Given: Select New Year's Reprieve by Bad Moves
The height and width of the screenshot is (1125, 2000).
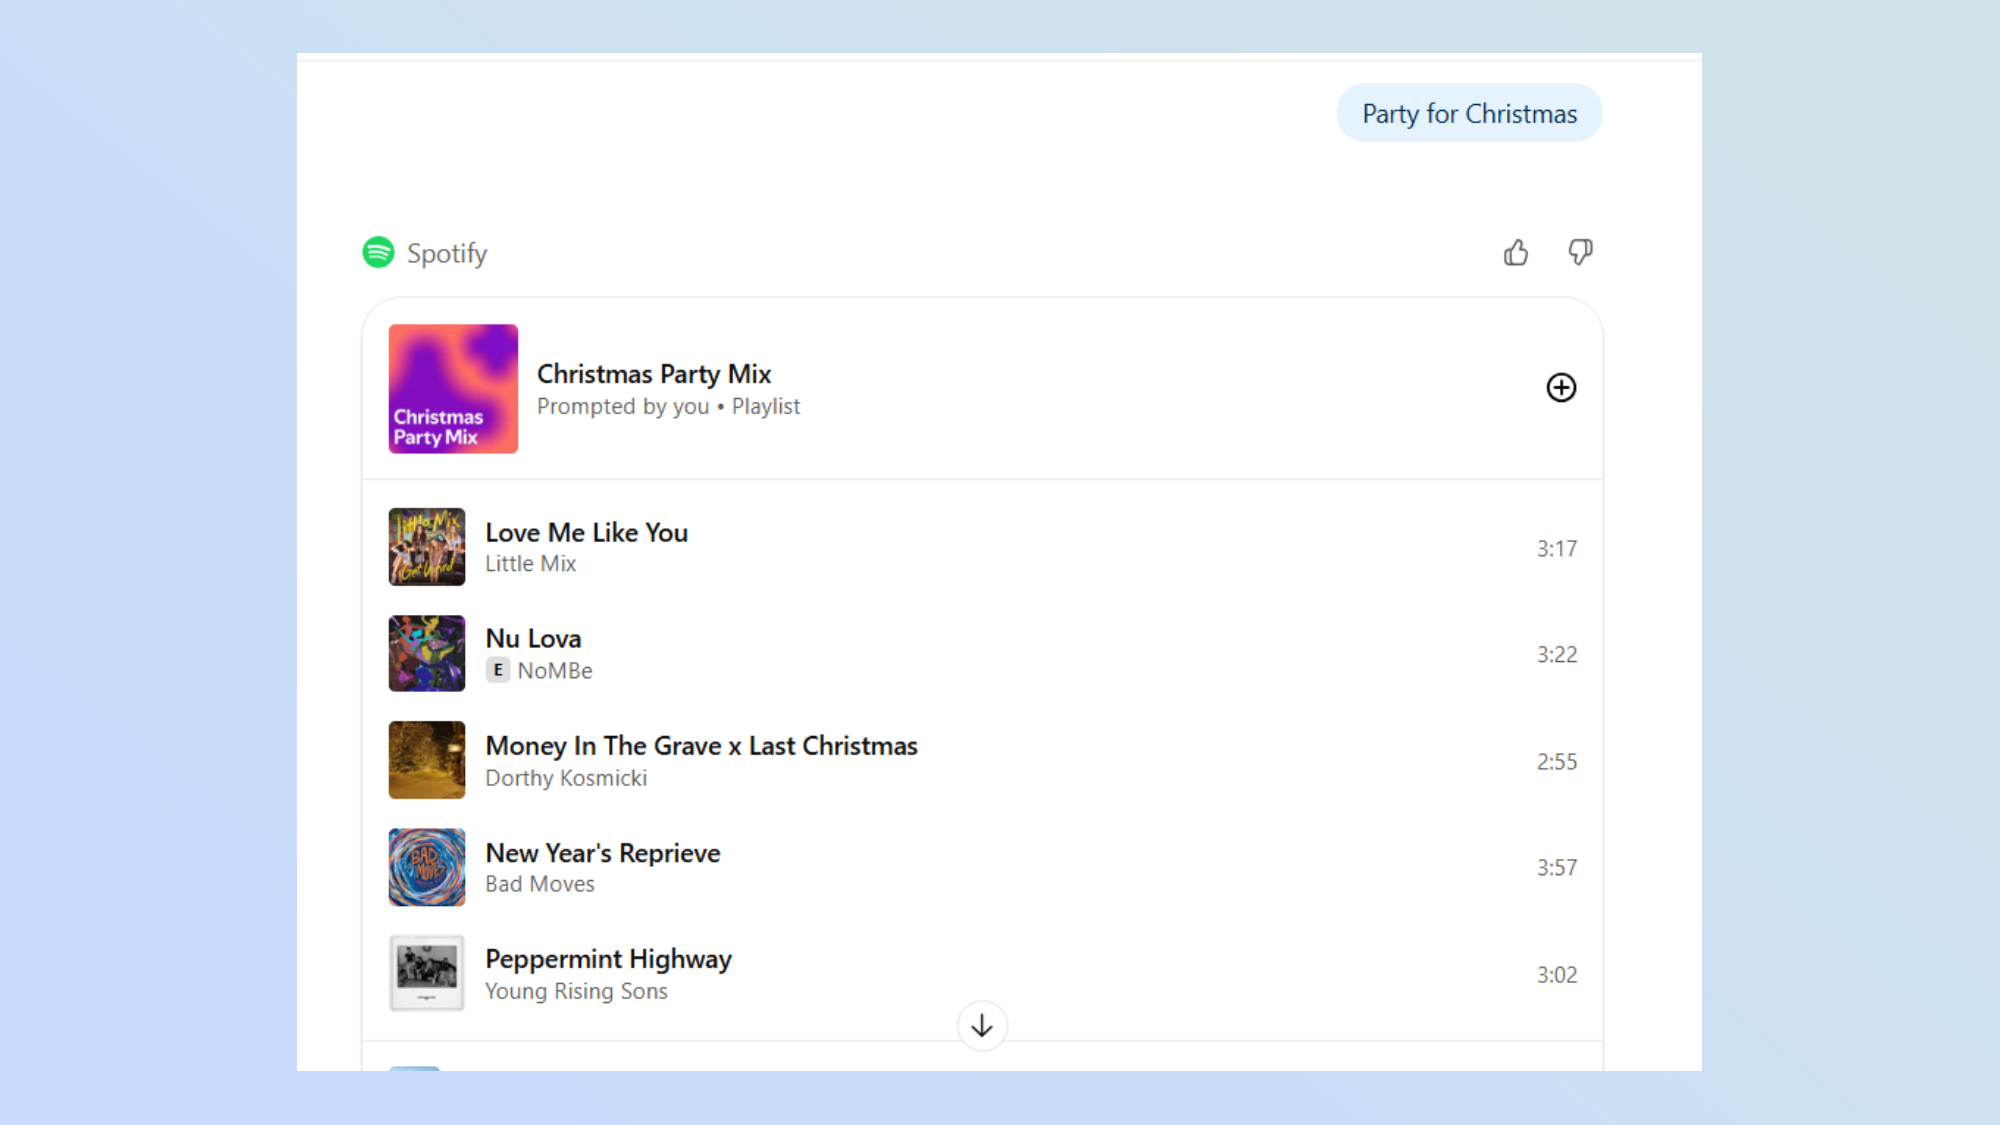Looking at the screenshot, I should click(602, 852).
